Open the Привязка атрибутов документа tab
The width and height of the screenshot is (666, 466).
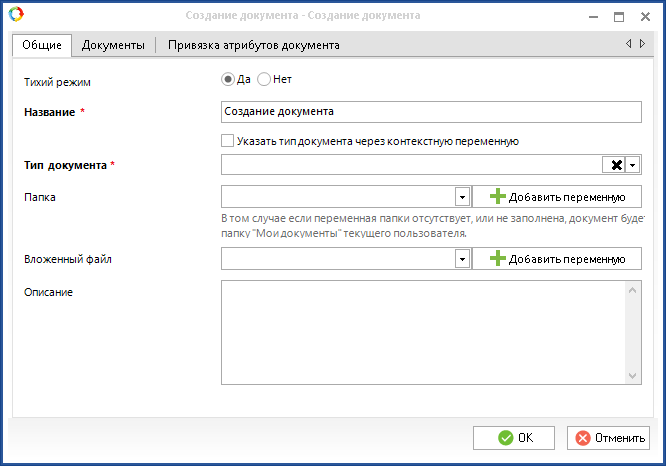click(254, 45)
